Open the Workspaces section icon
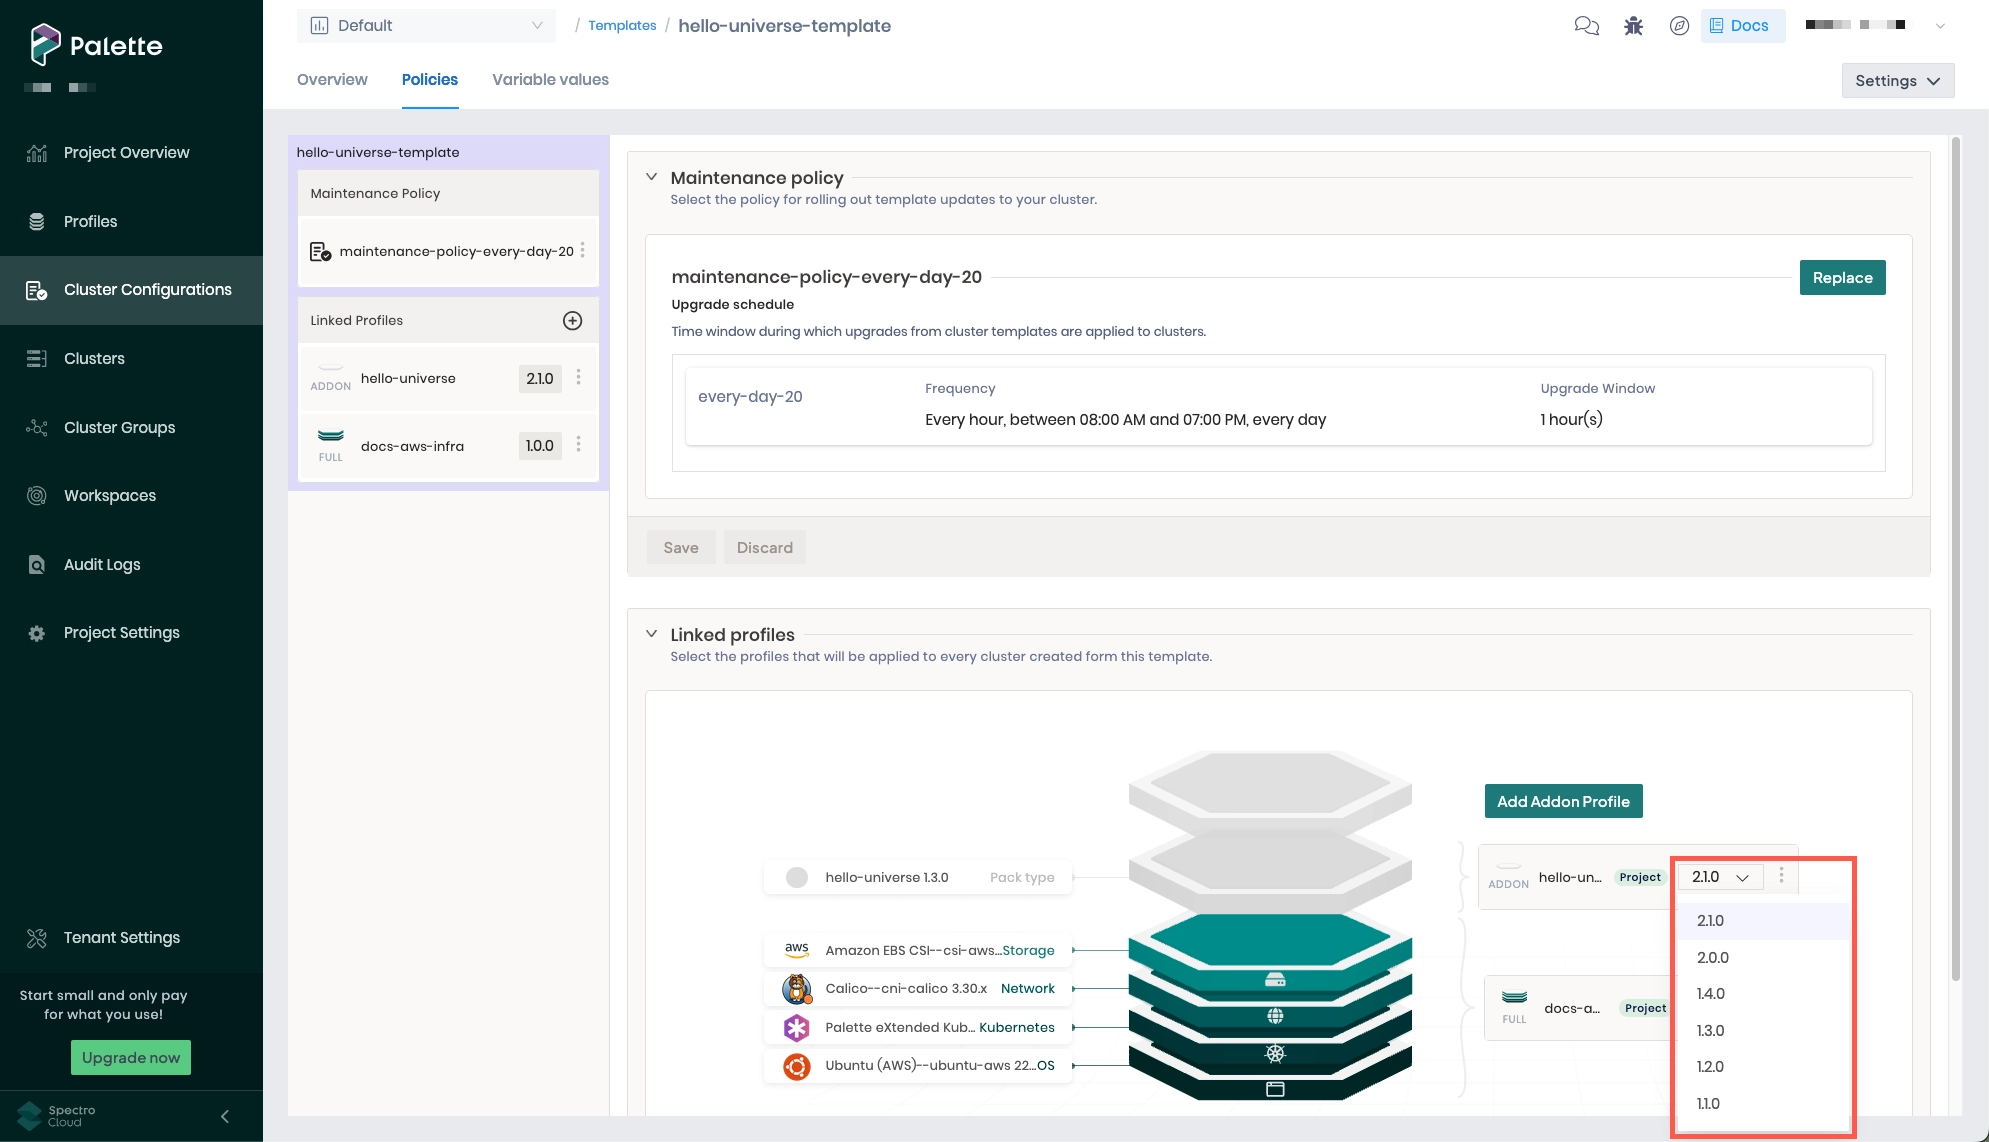This screenshot has width=1989, height=1142. [x=37, y=495]
